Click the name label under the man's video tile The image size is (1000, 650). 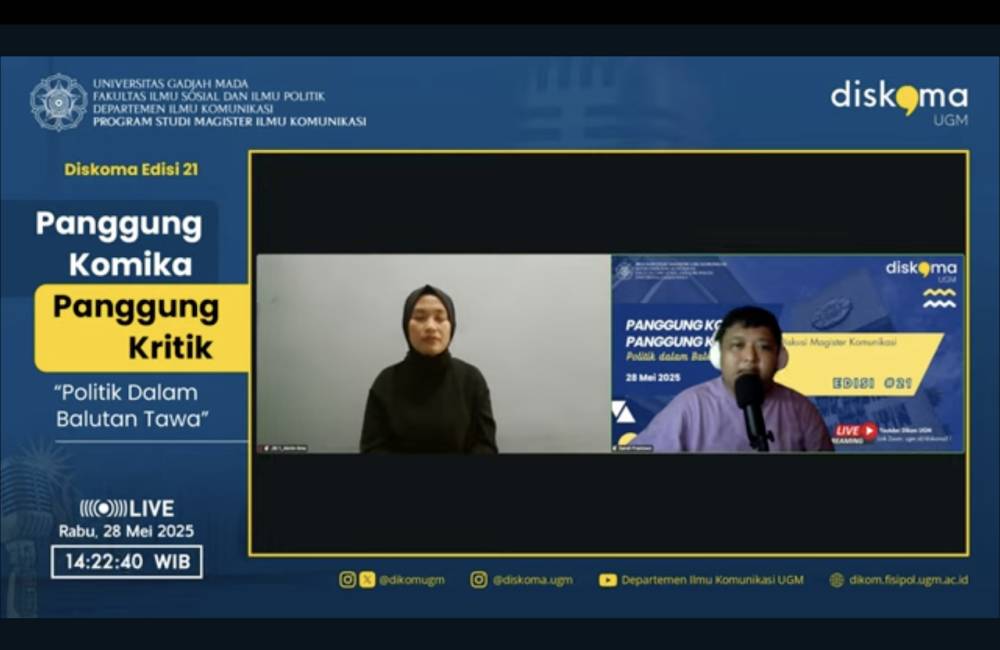pyautogui.click(x=633, y=448)
